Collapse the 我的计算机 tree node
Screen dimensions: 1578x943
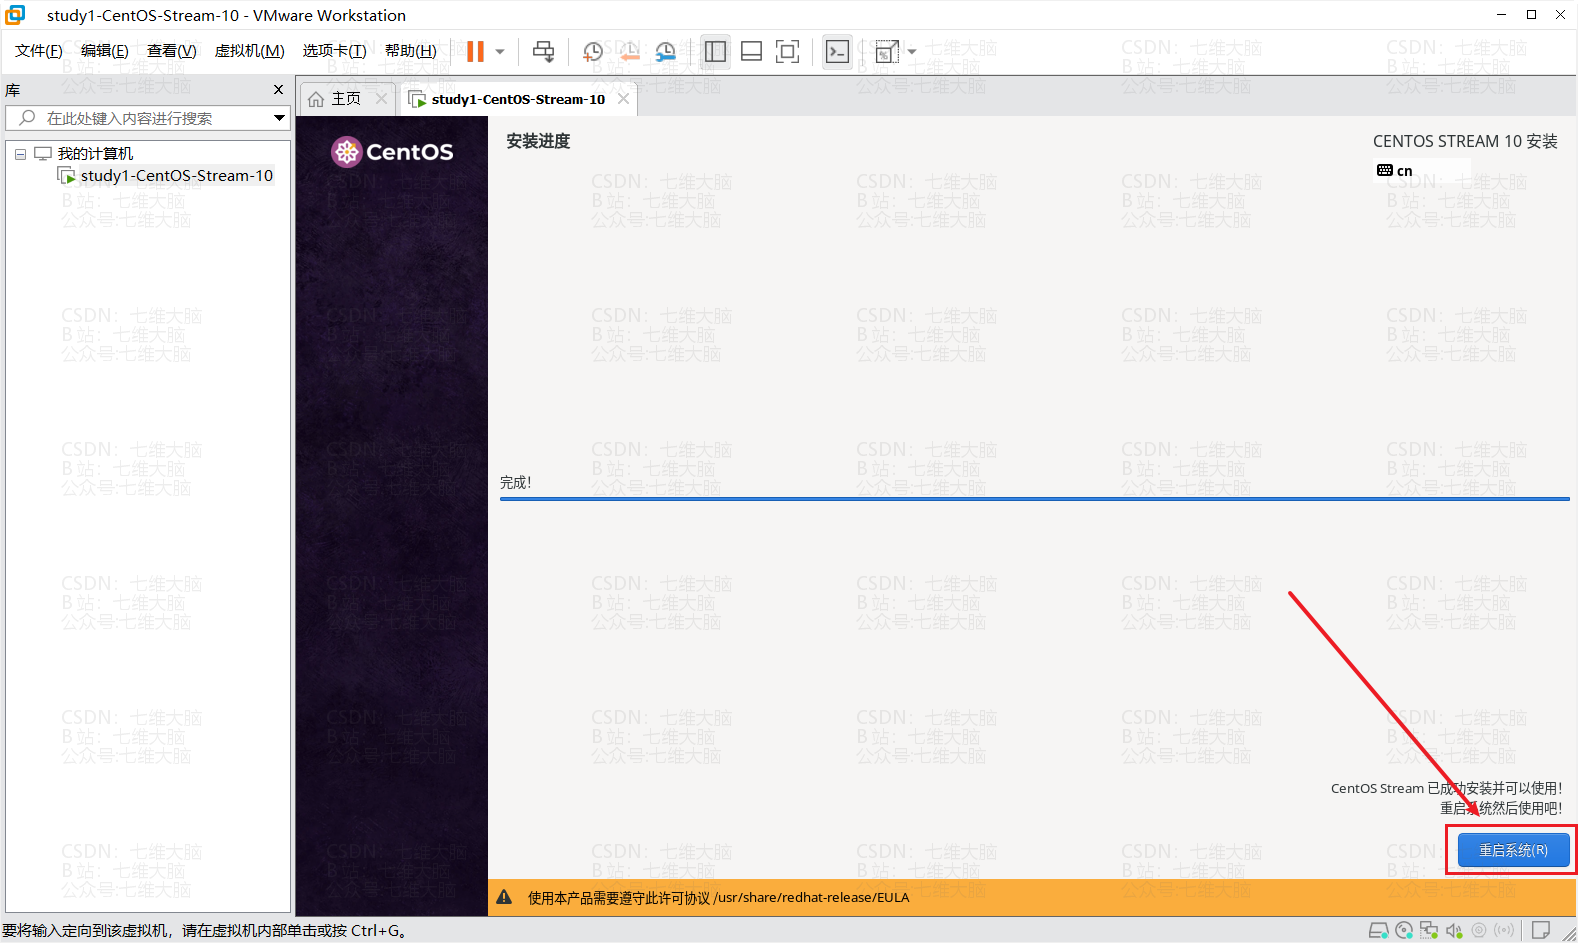(20, 154)
